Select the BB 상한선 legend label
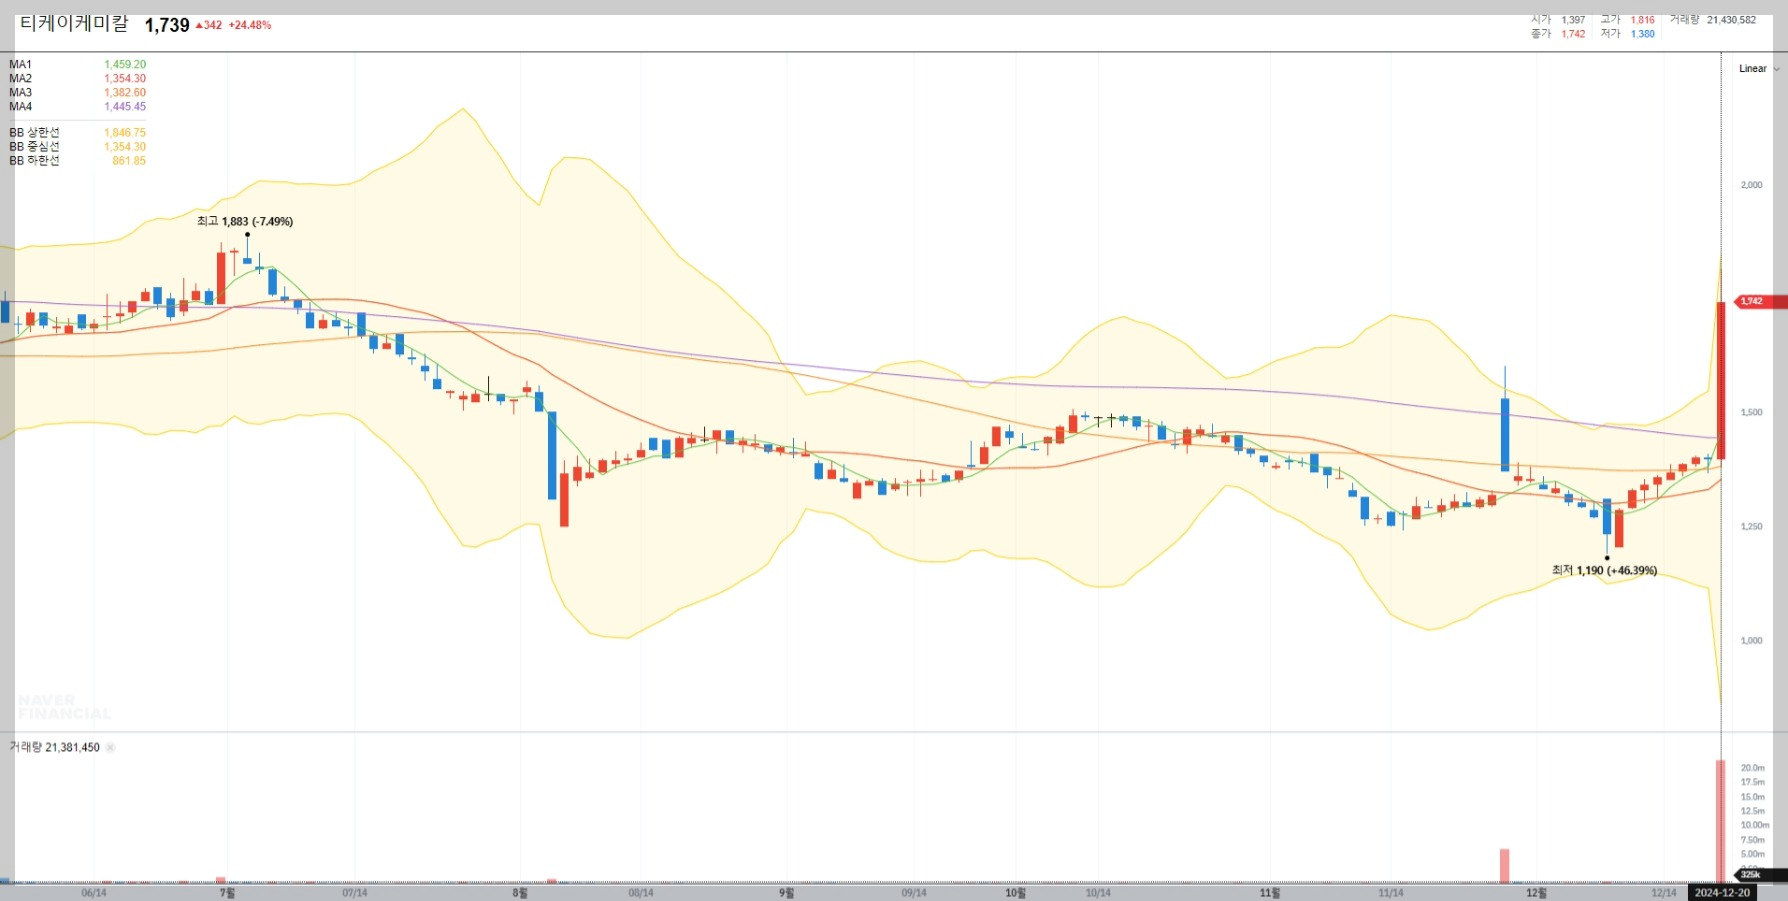Viewport: 1788px width, 901px height. click(x=34, y=132)
